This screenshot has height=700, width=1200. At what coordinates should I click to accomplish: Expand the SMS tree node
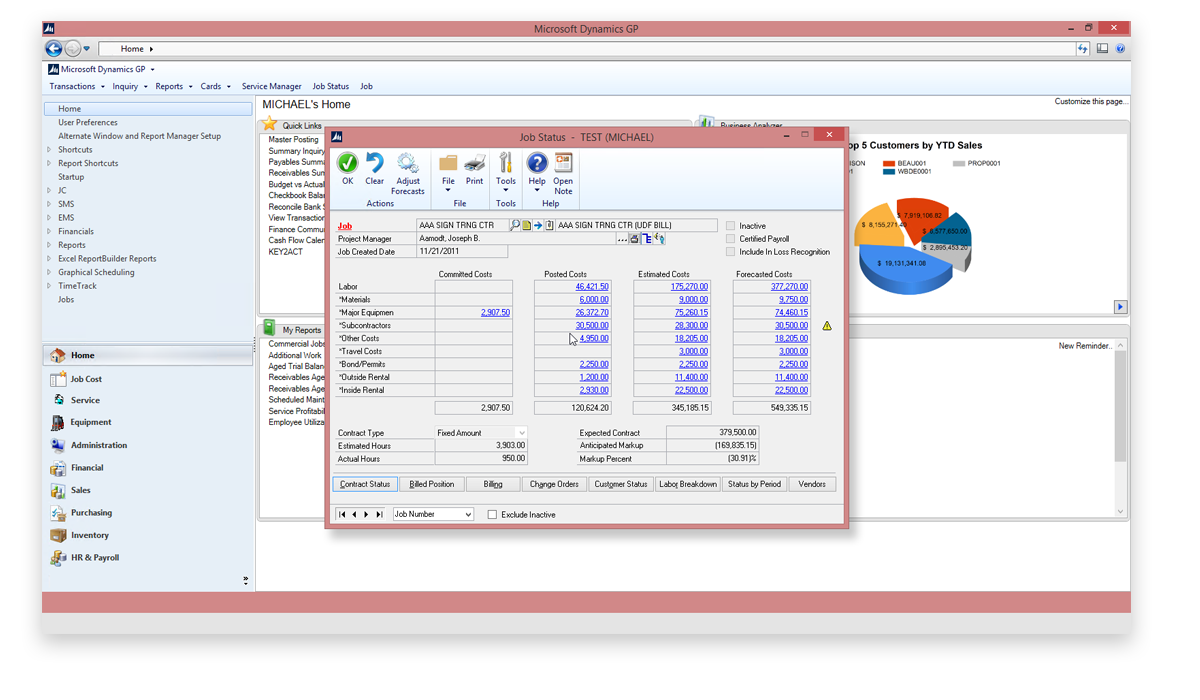[x=49, y=204]
